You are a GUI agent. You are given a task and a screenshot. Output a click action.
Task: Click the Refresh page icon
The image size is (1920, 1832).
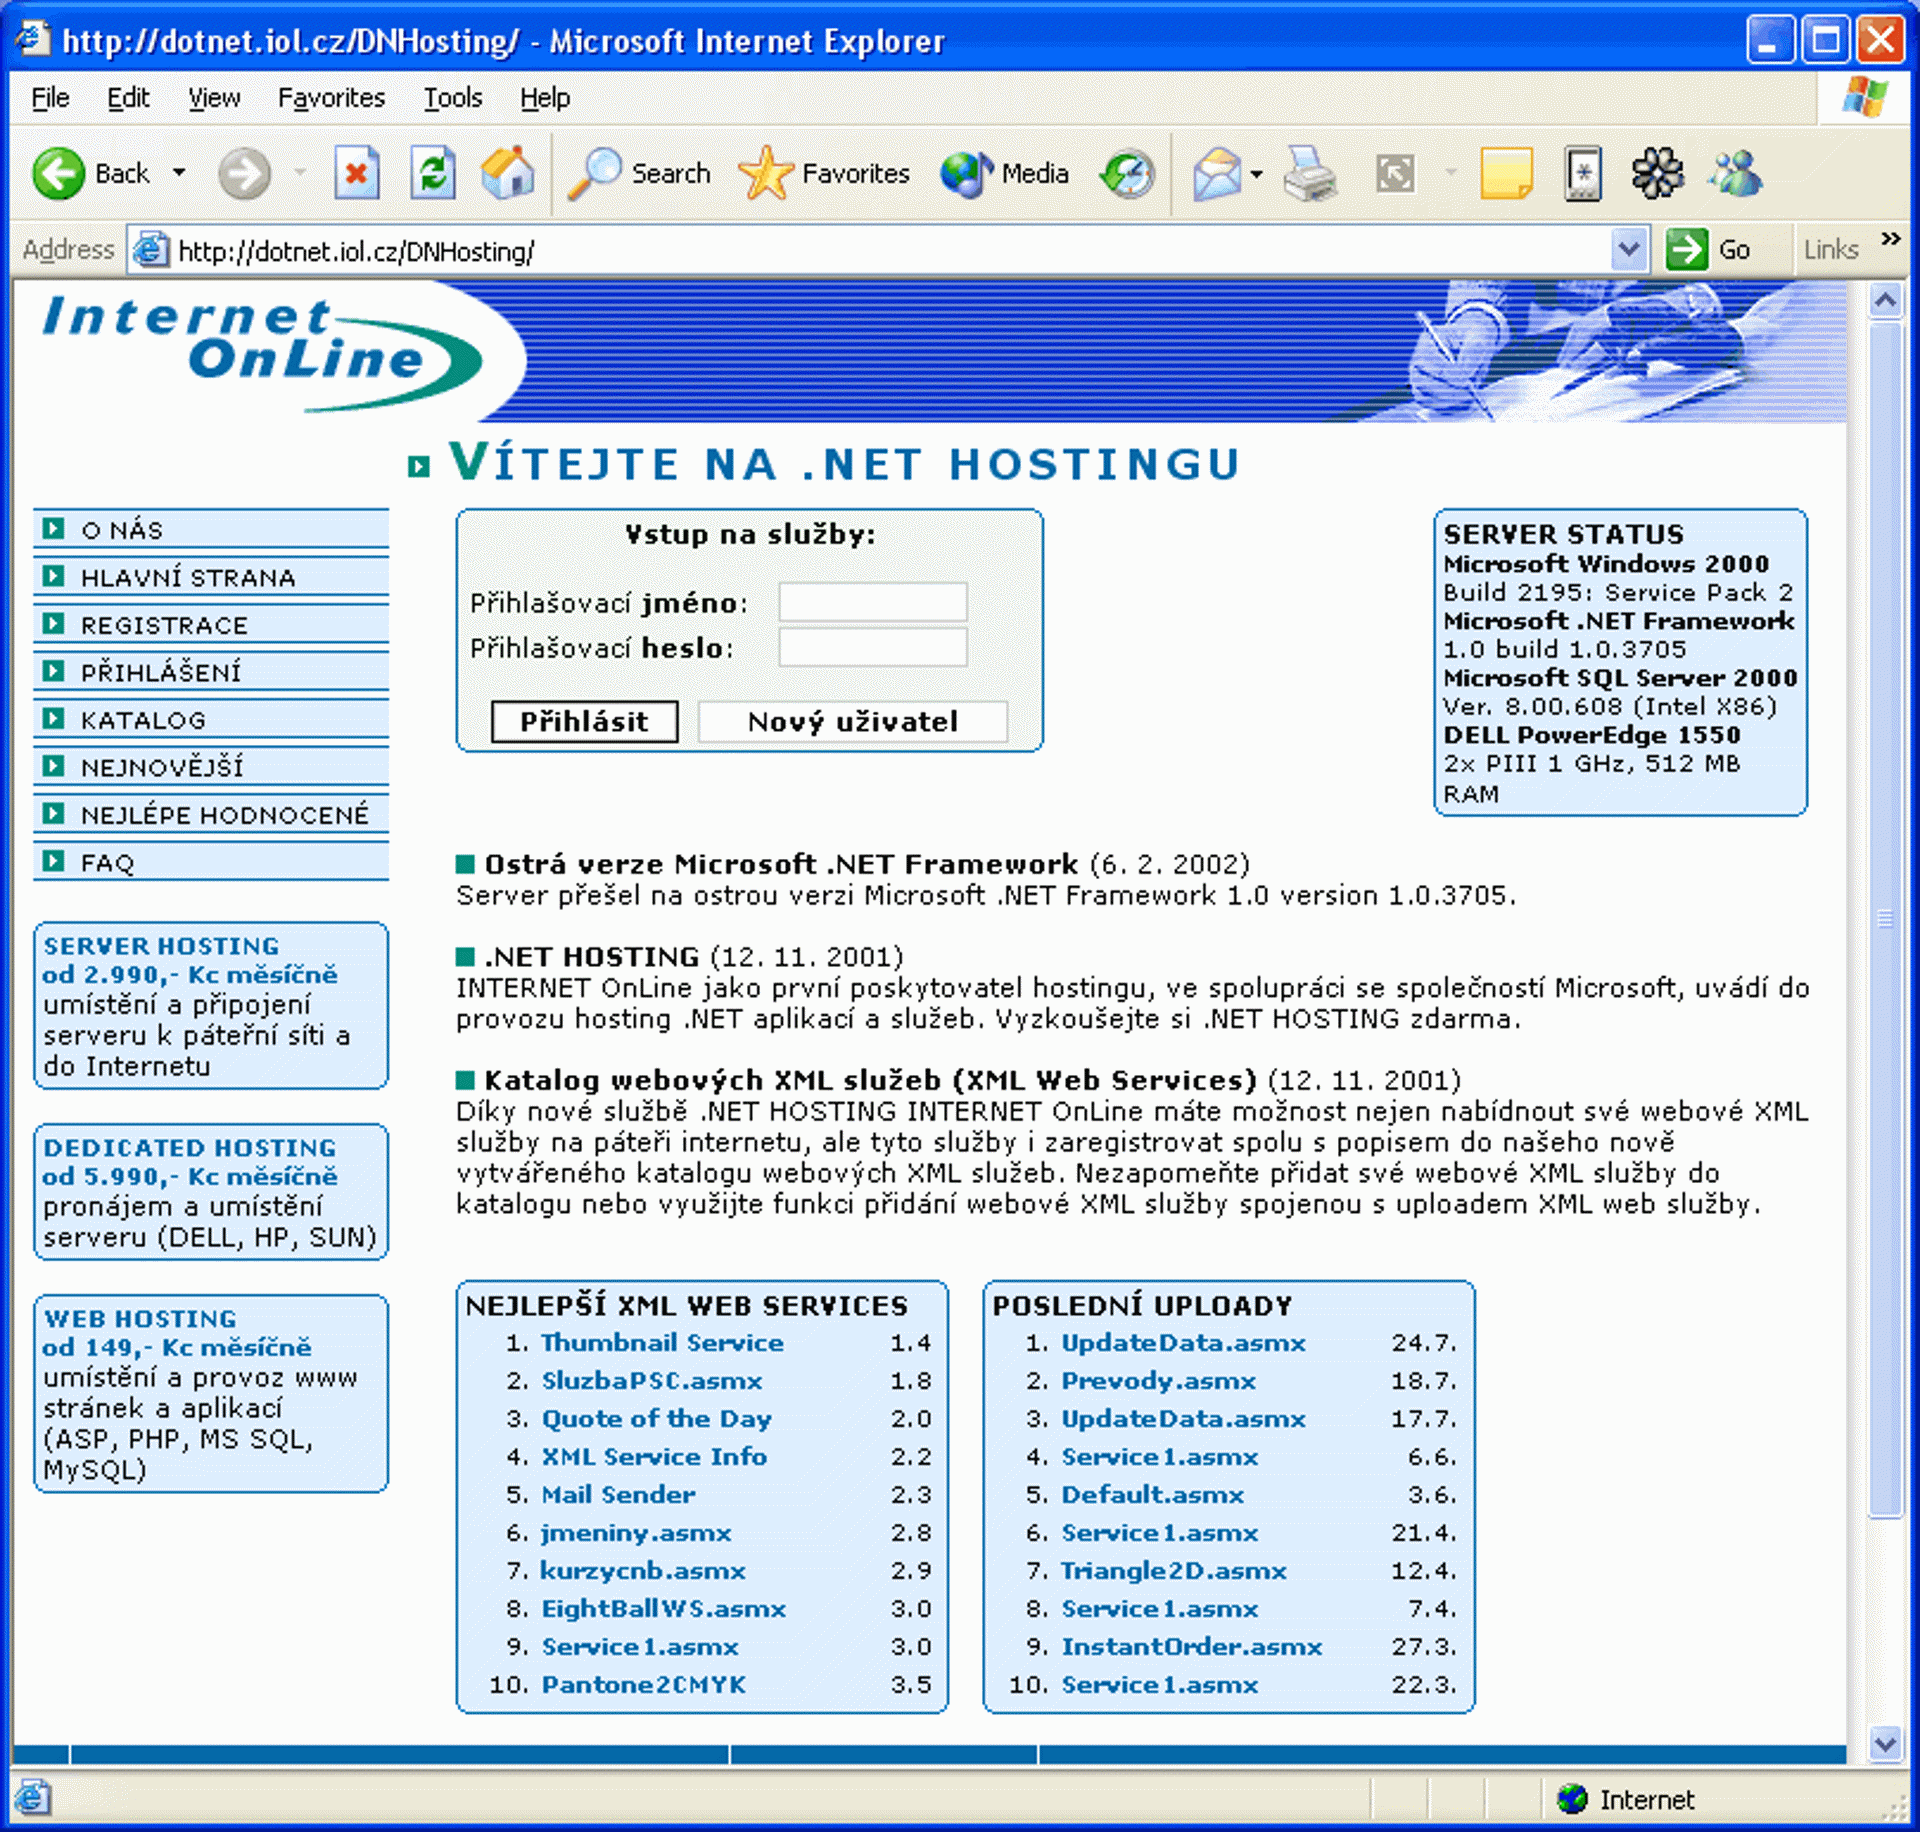432,174
